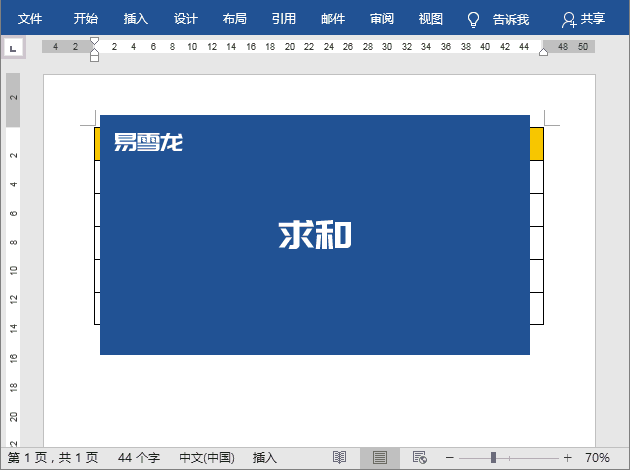630x470 pixels.
Task: Open the 布局 ribbon tab
Action: [235, 19]
